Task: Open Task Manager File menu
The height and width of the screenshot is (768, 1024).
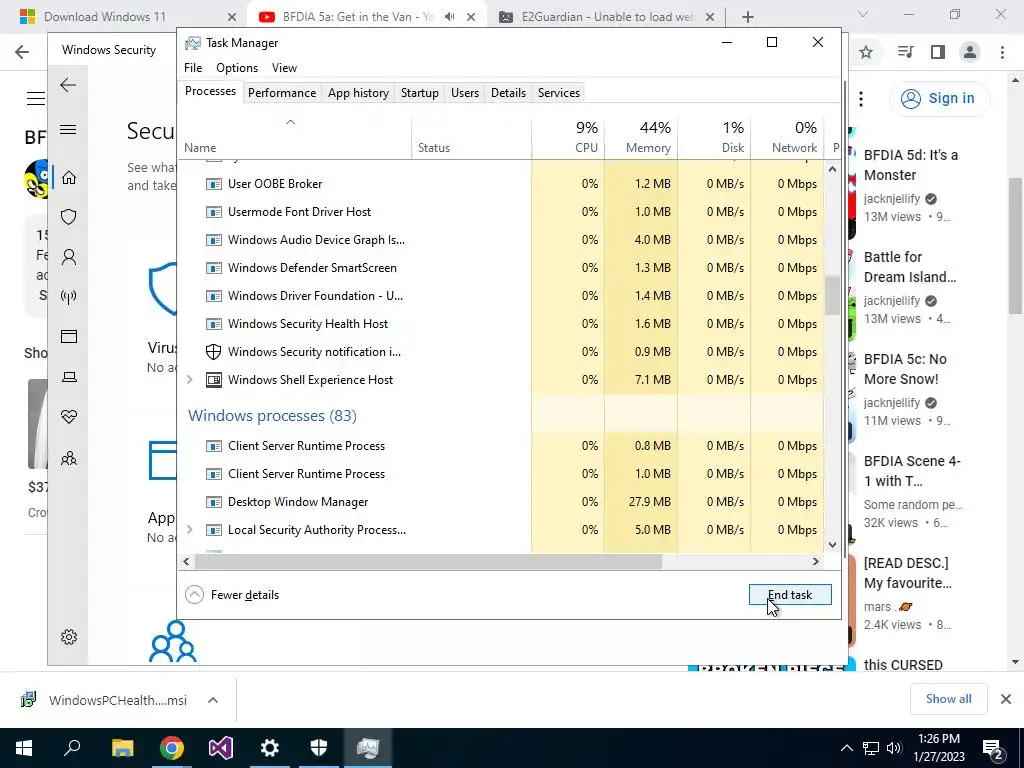Action: click(x=193, y=68)
